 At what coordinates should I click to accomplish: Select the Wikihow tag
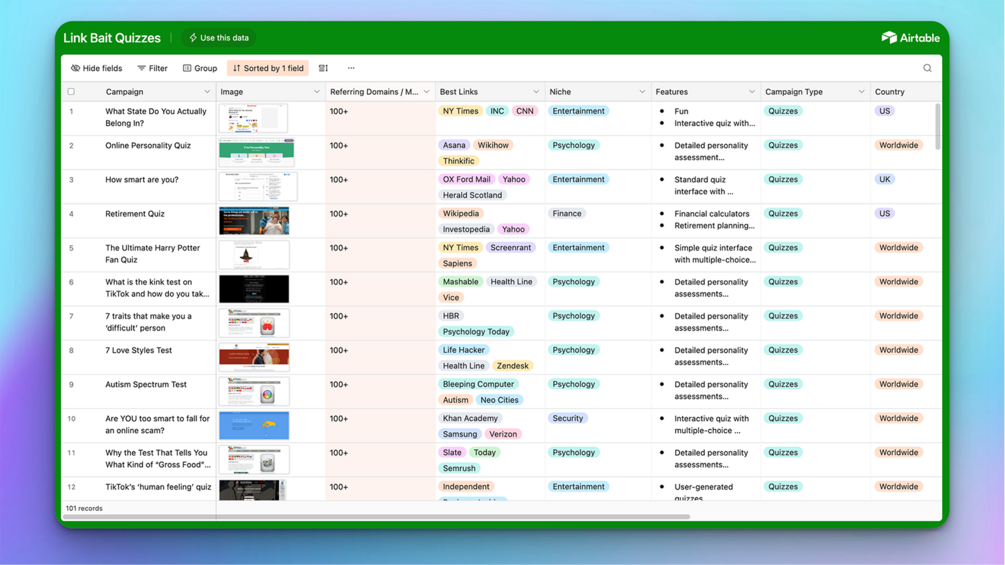tap(493, 145)
